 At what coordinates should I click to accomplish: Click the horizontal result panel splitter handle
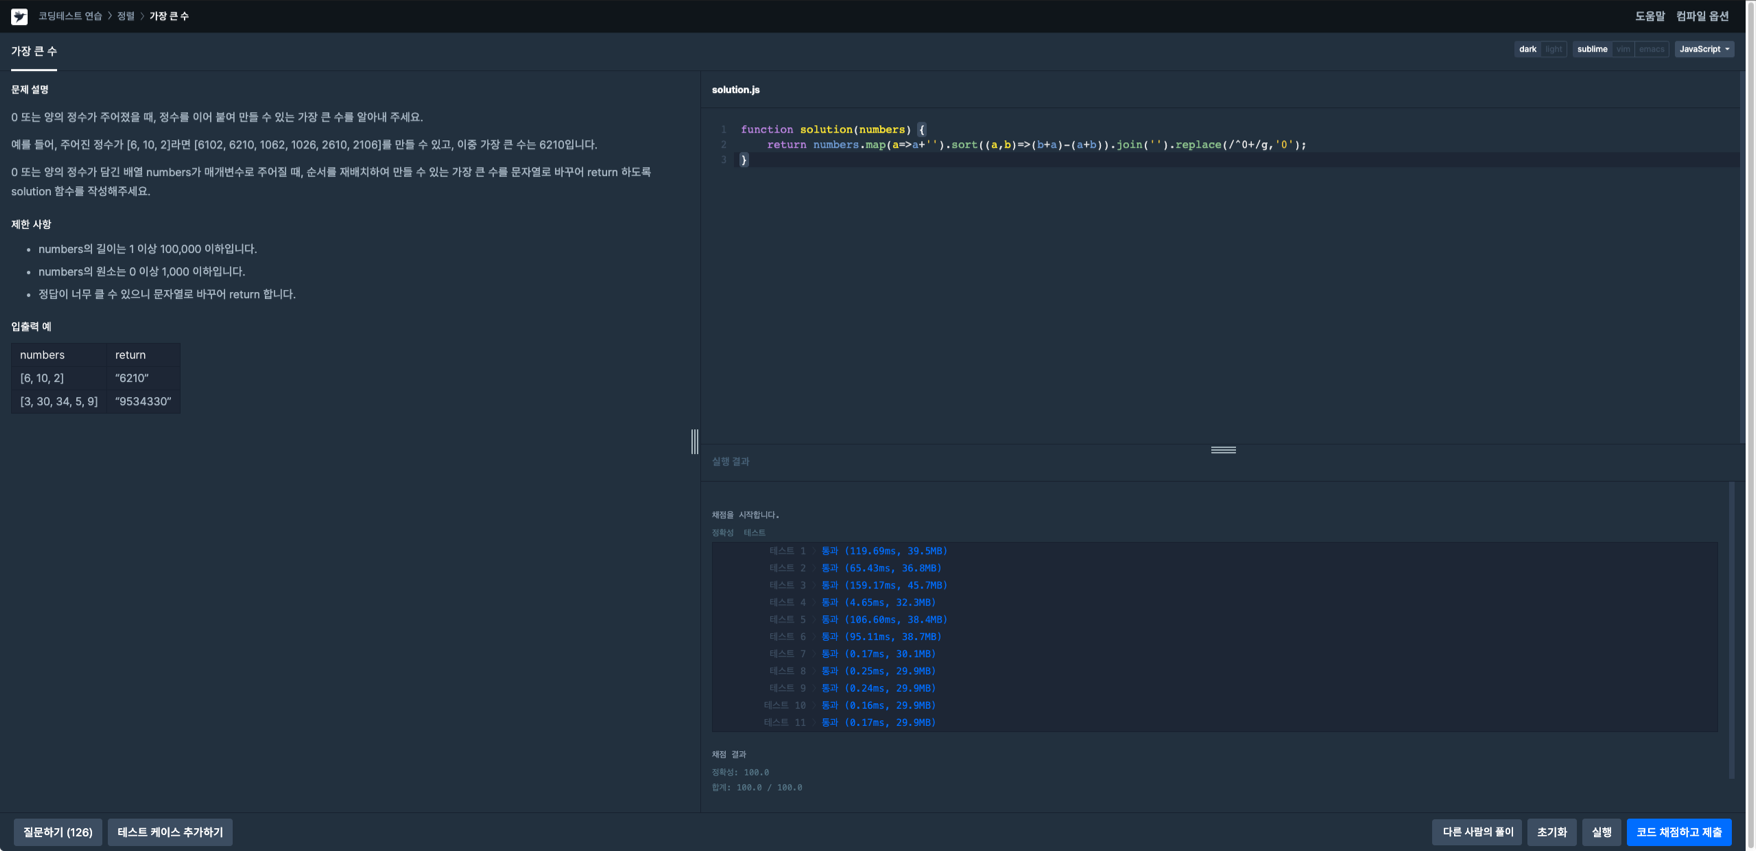click(x=1223, y=450)
